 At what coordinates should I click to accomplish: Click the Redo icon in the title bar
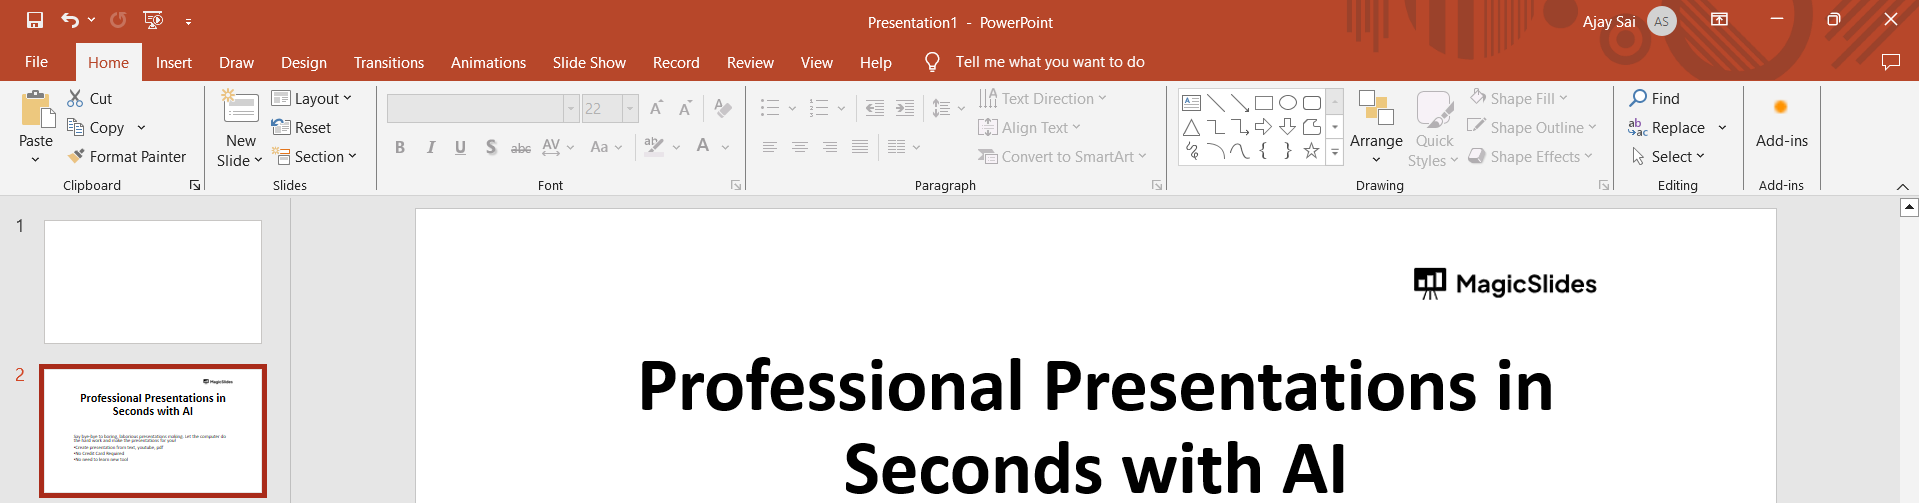pyautogui.click(x=118, y=20)
